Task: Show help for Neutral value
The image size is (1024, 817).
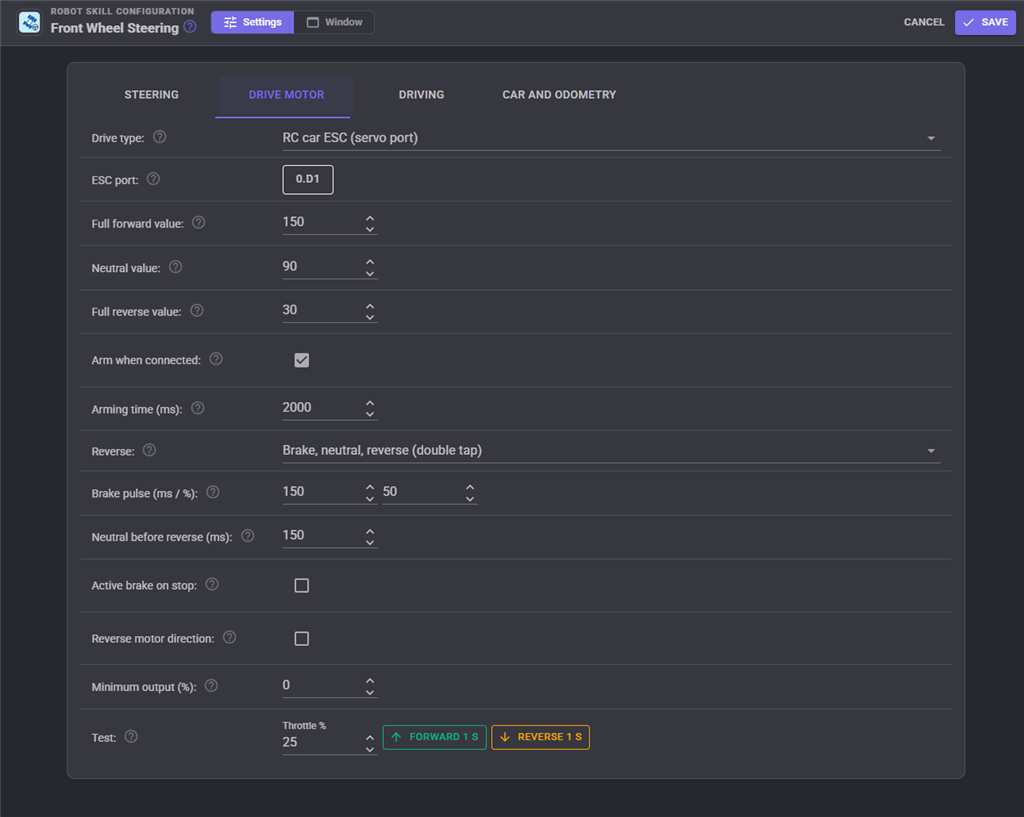Action: point(176,267)
